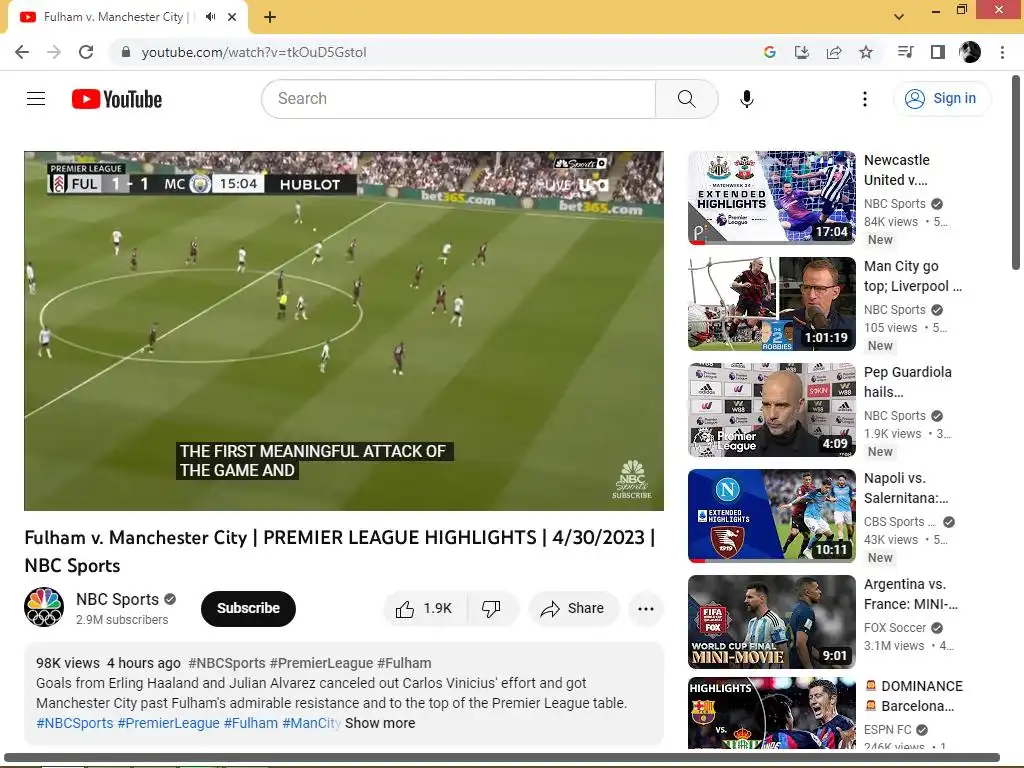The image size is (1024, 768).
Task: Open Man City go top thumbnail
Action: [772, 304]
